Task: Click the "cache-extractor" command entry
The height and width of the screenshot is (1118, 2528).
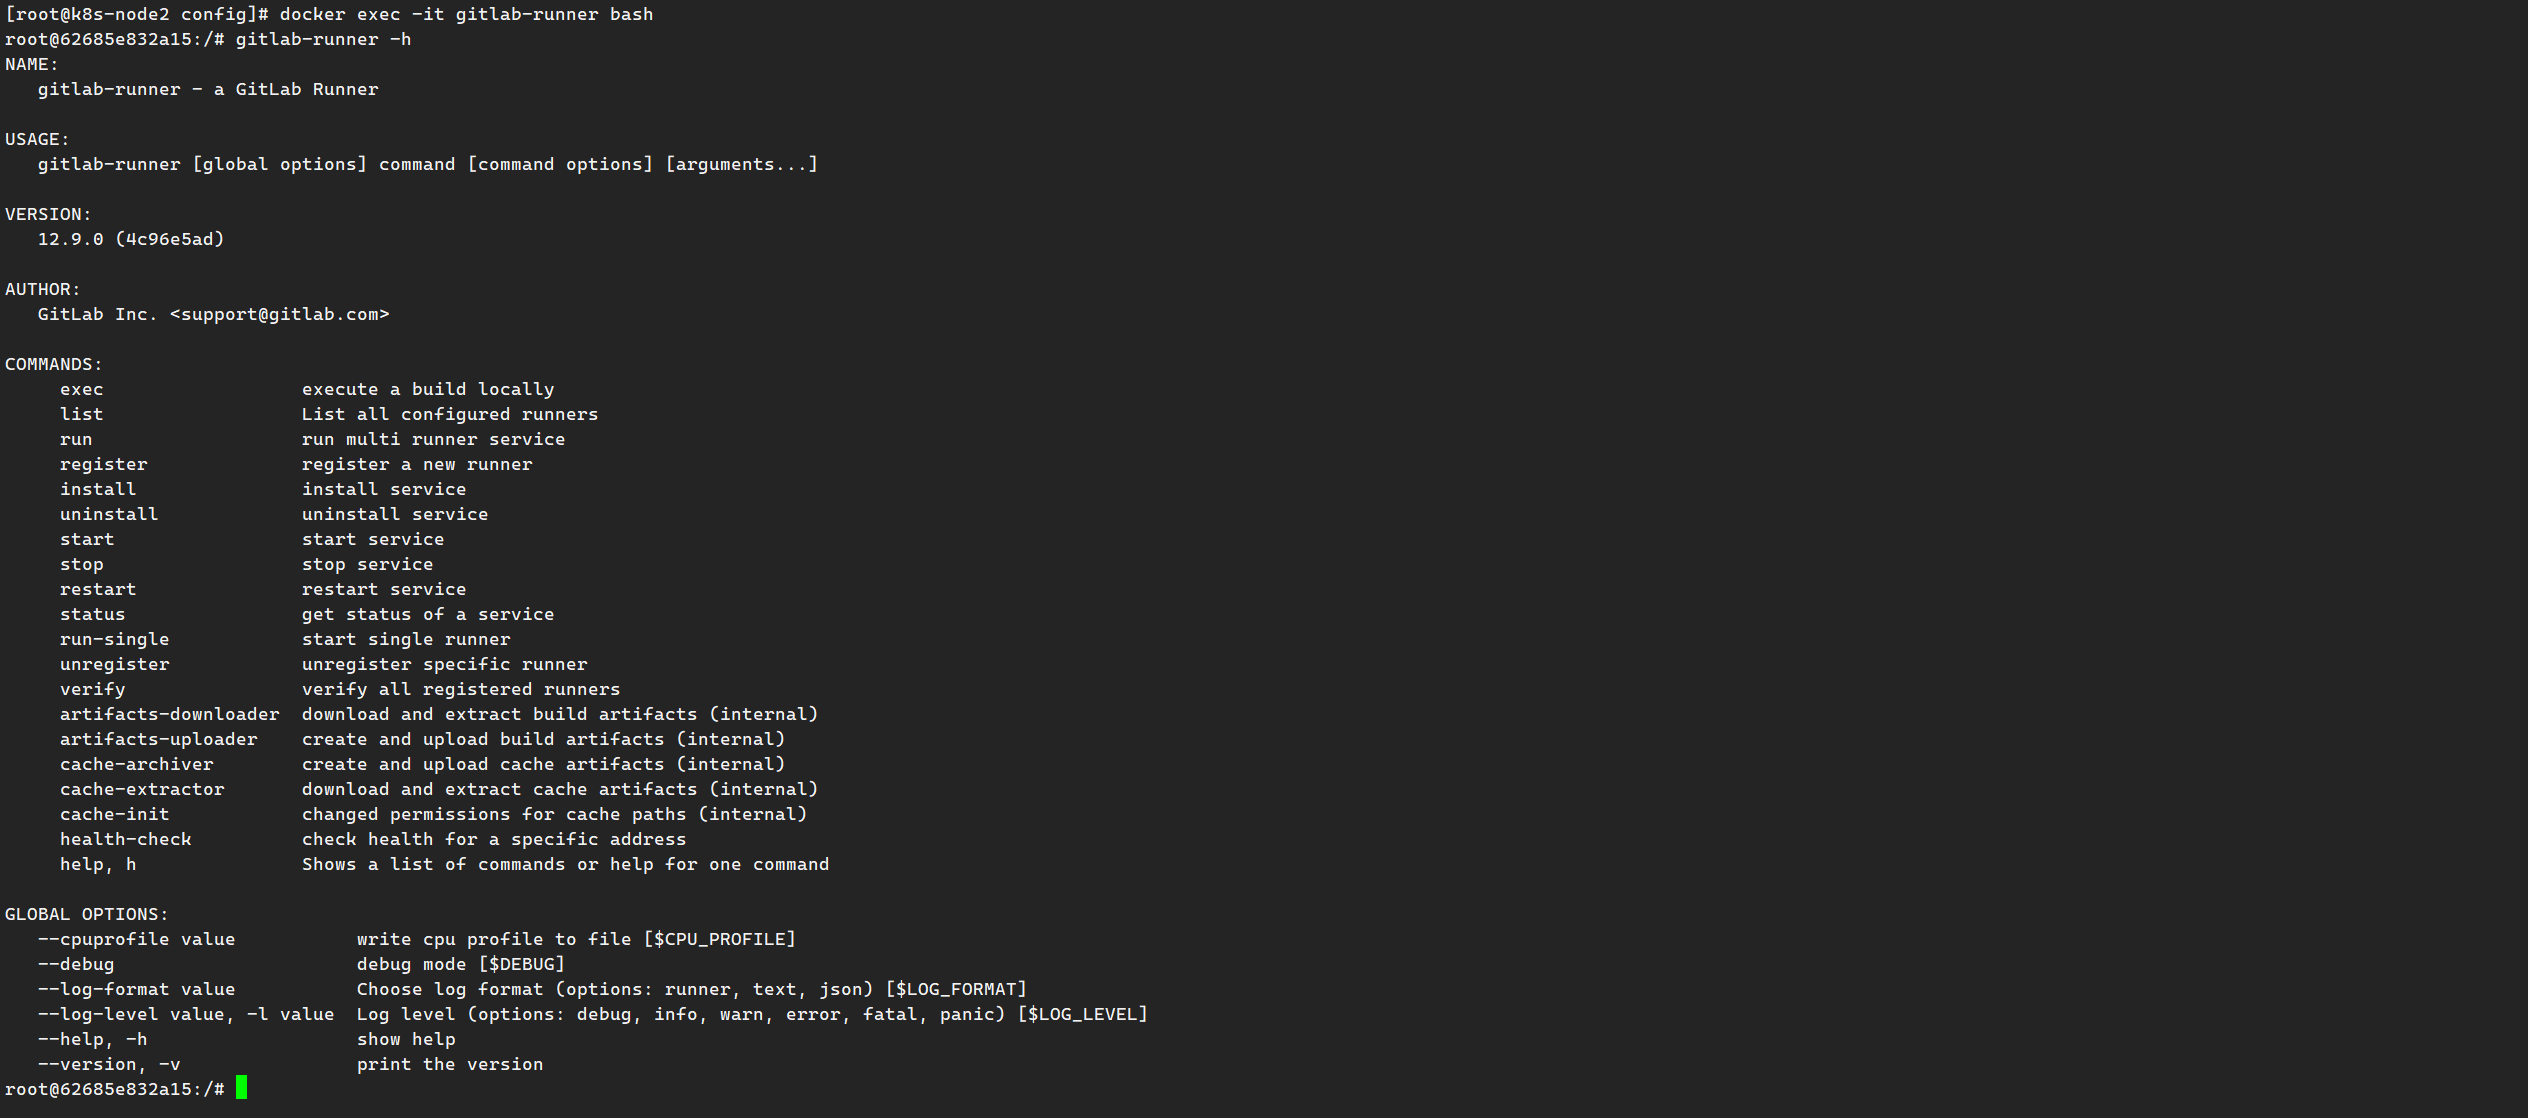Action: pyautogui.click(x=142, y=789)
